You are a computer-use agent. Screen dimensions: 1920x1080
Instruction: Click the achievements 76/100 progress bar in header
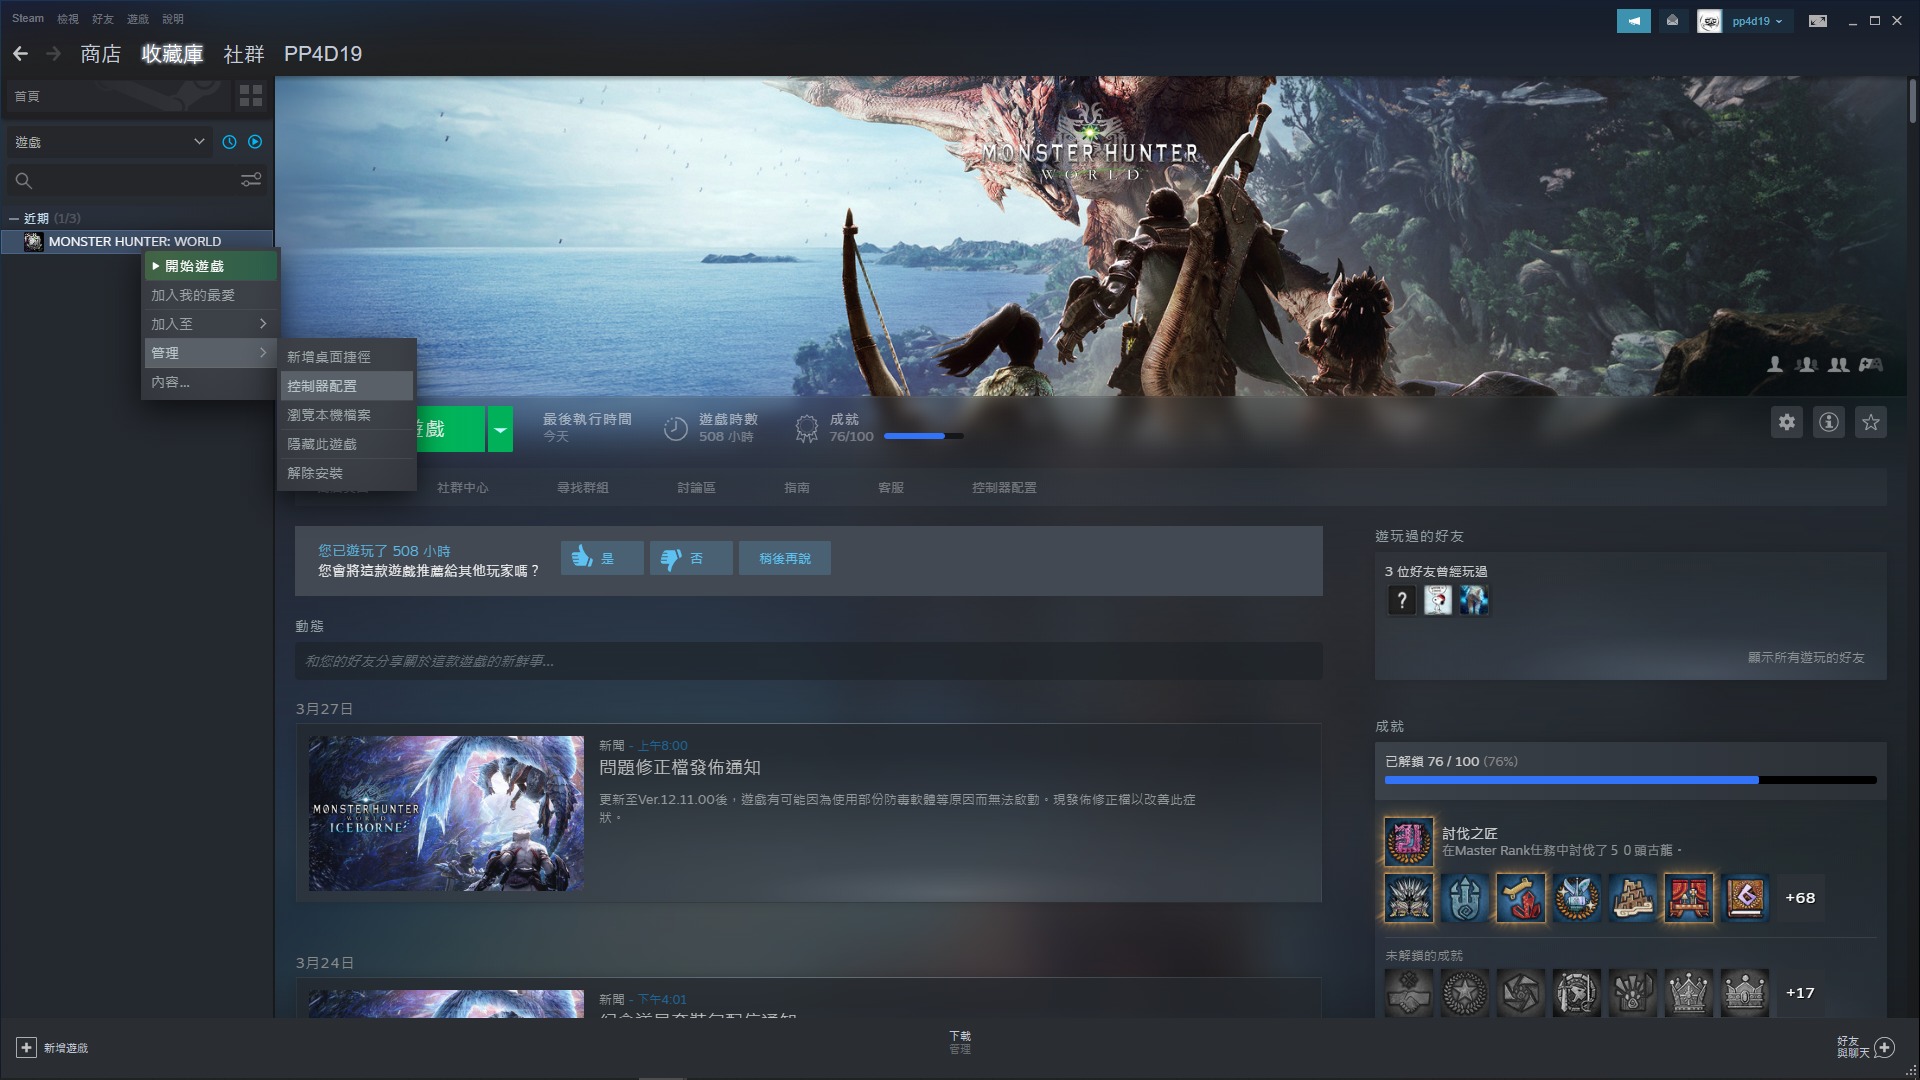(x=924, y=436)
